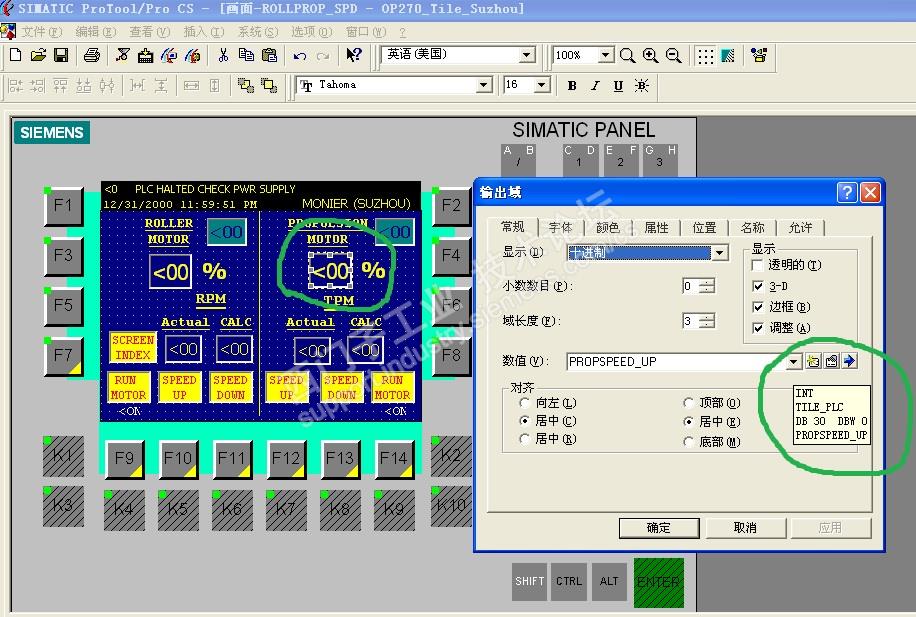Click the context help pointer icon
This screenshot has height=617, width=916.
[x=353, y=55]
